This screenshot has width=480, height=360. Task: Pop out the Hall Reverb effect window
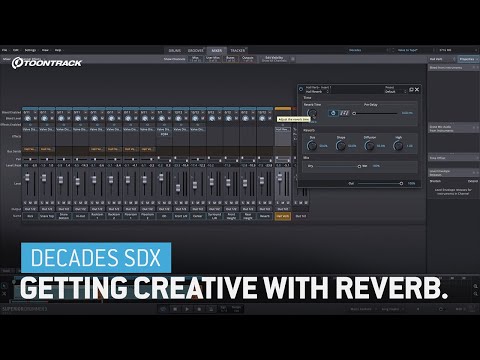(411, 89)
